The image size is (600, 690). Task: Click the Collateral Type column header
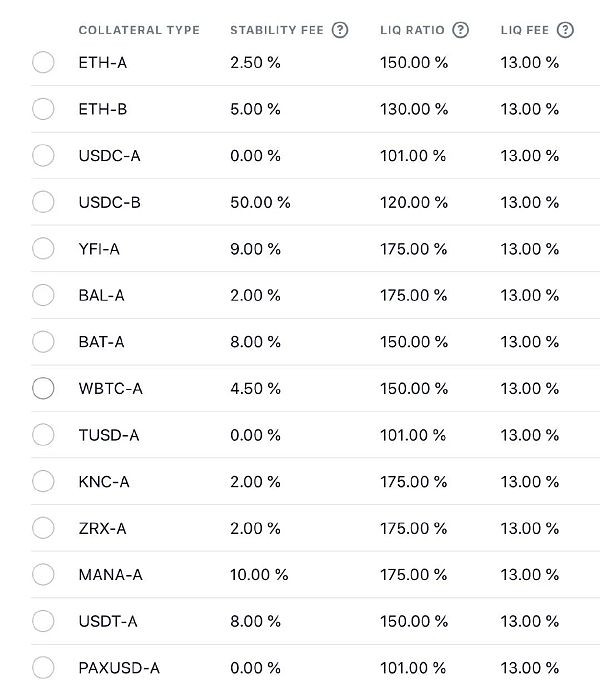(139, 30)
